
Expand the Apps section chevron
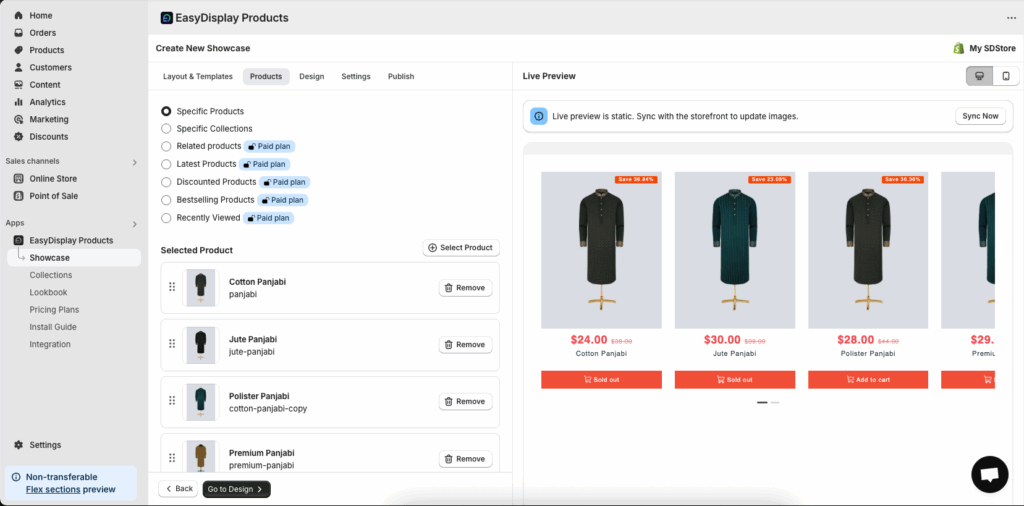135,224
